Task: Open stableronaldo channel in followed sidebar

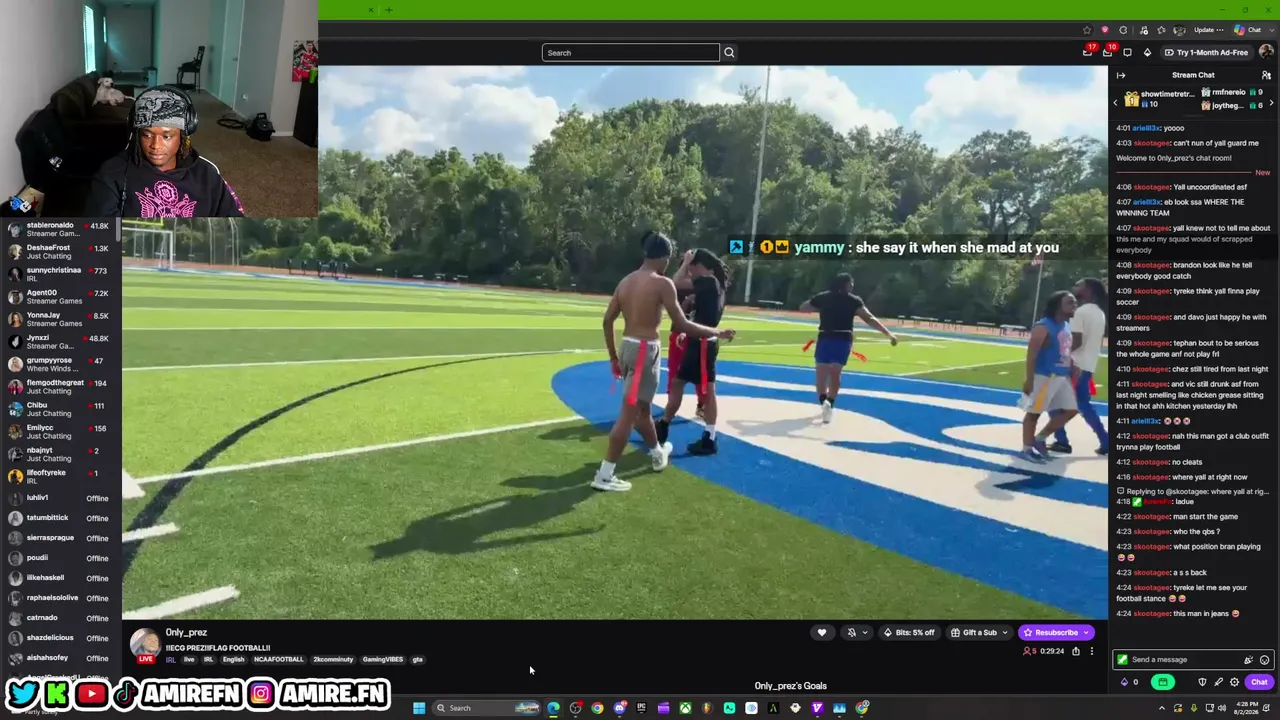Action: coord(60,230)
